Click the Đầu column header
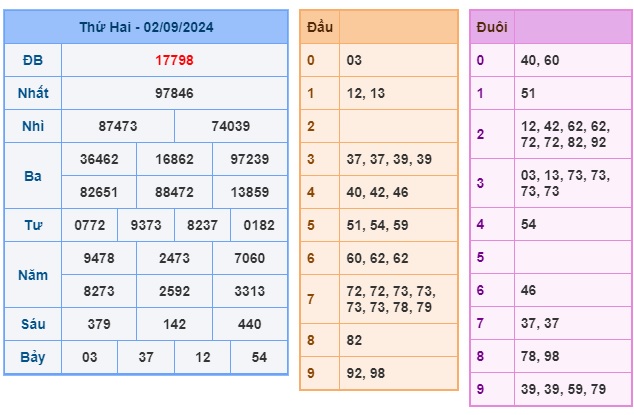 point(320,27)
